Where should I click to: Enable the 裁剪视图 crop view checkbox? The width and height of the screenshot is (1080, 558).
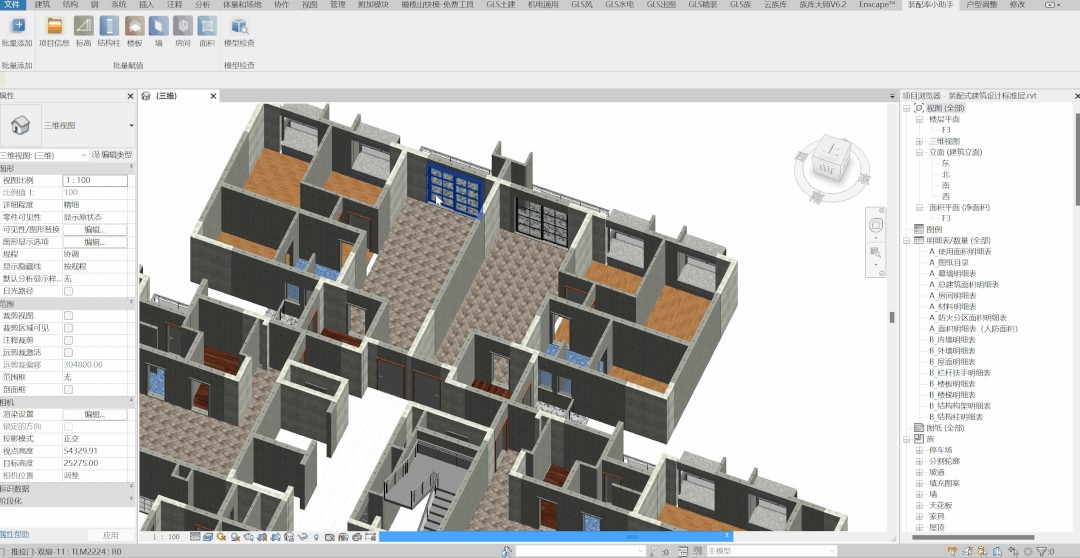pyautogui.click(x=68, y=315)
